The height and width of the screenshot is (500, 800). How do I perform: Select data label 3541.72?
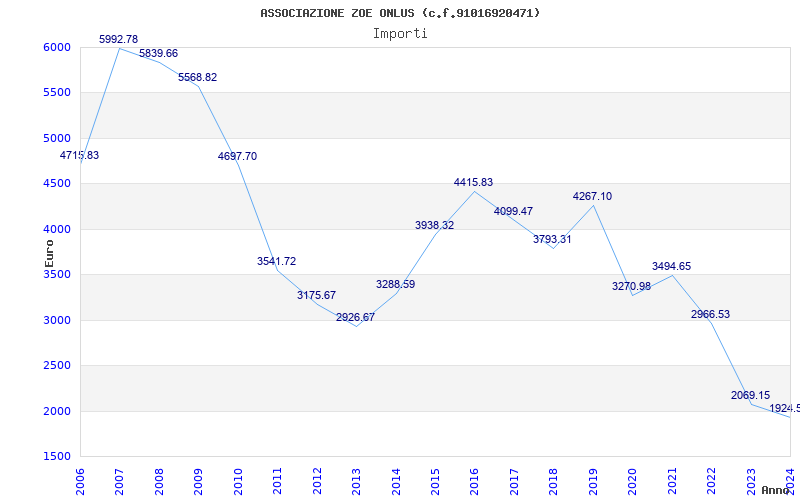tap(277, 261)
